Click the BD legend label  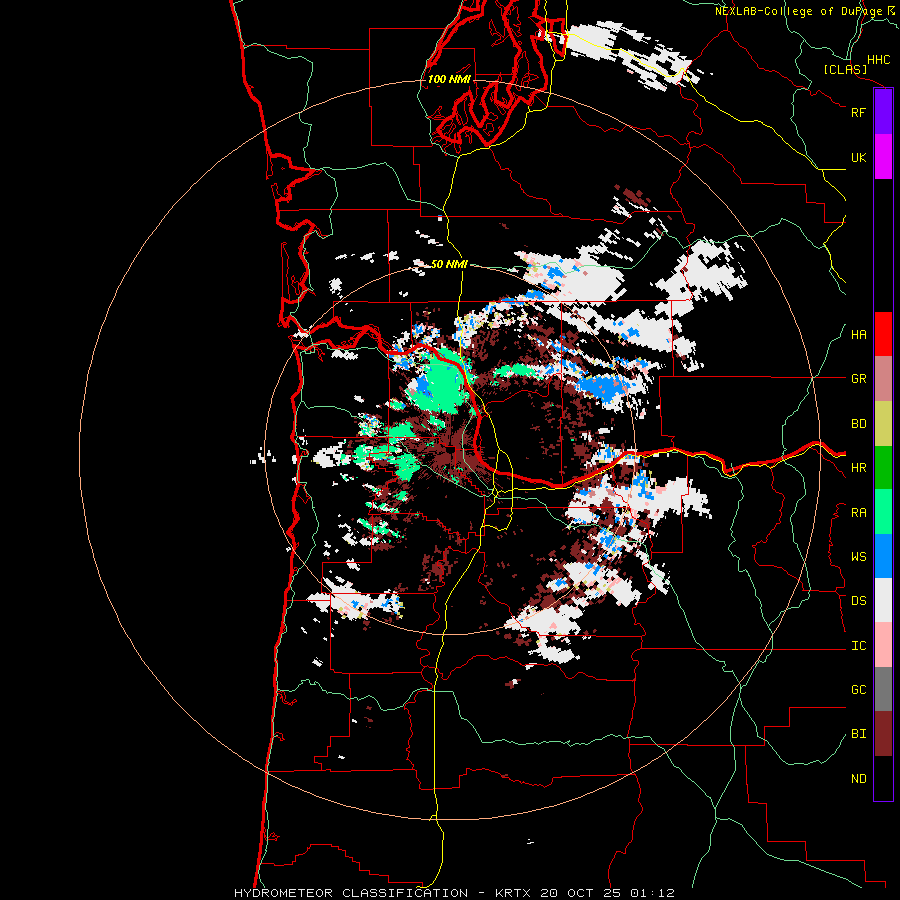(858, 424)
